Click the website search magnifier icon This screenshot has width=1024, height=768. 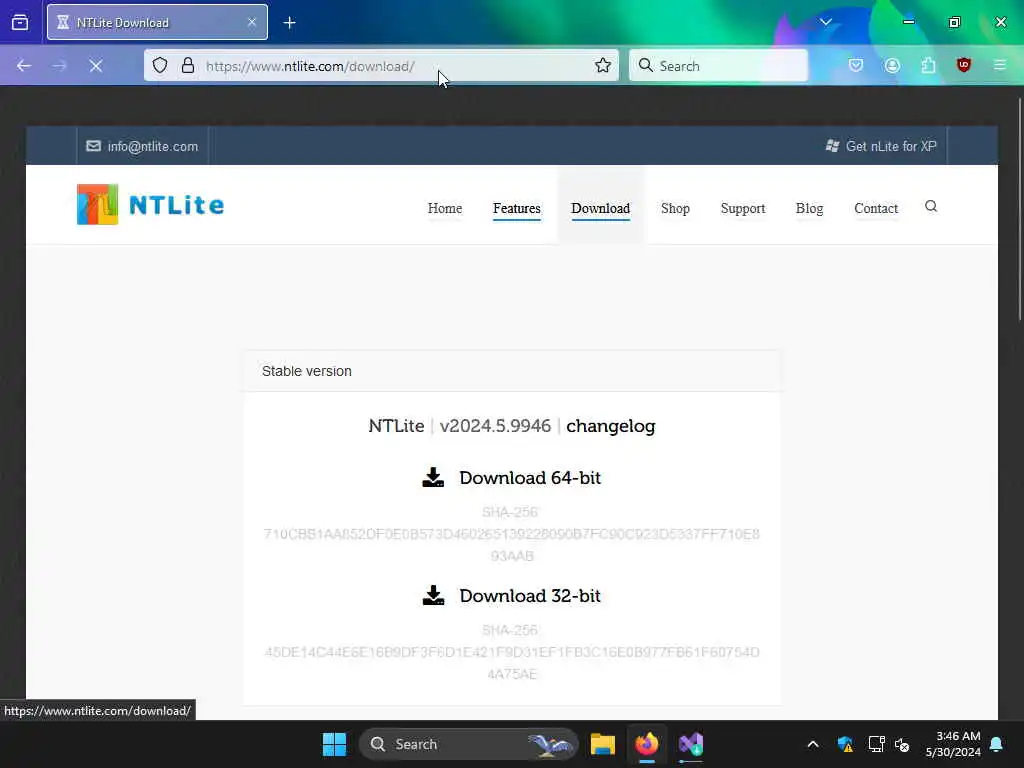pyautogui.click(x=931, y=206)
